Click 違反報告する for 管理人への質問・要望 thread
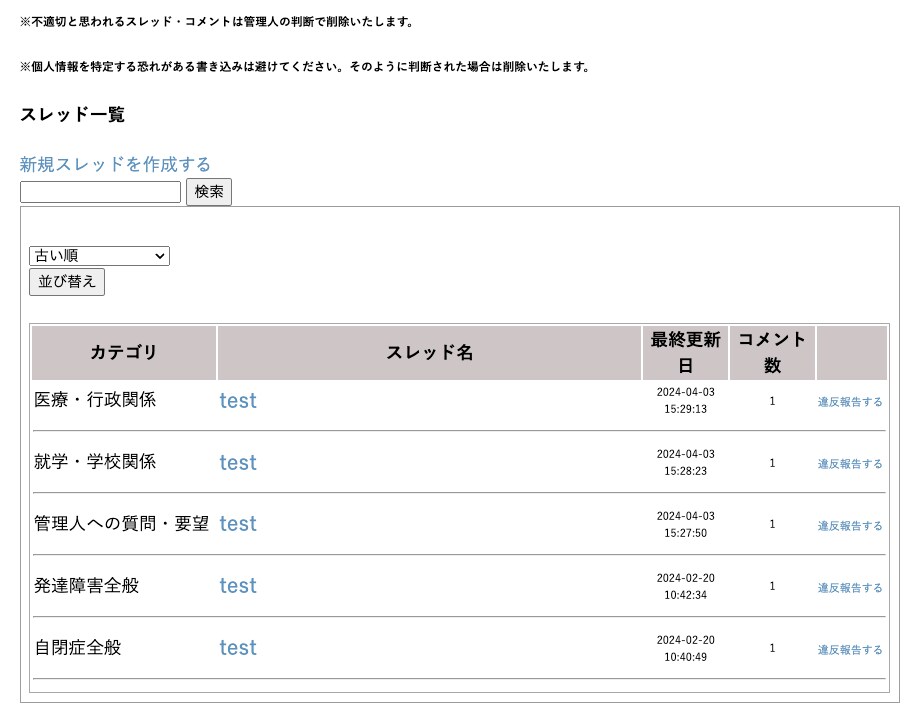 850,526
